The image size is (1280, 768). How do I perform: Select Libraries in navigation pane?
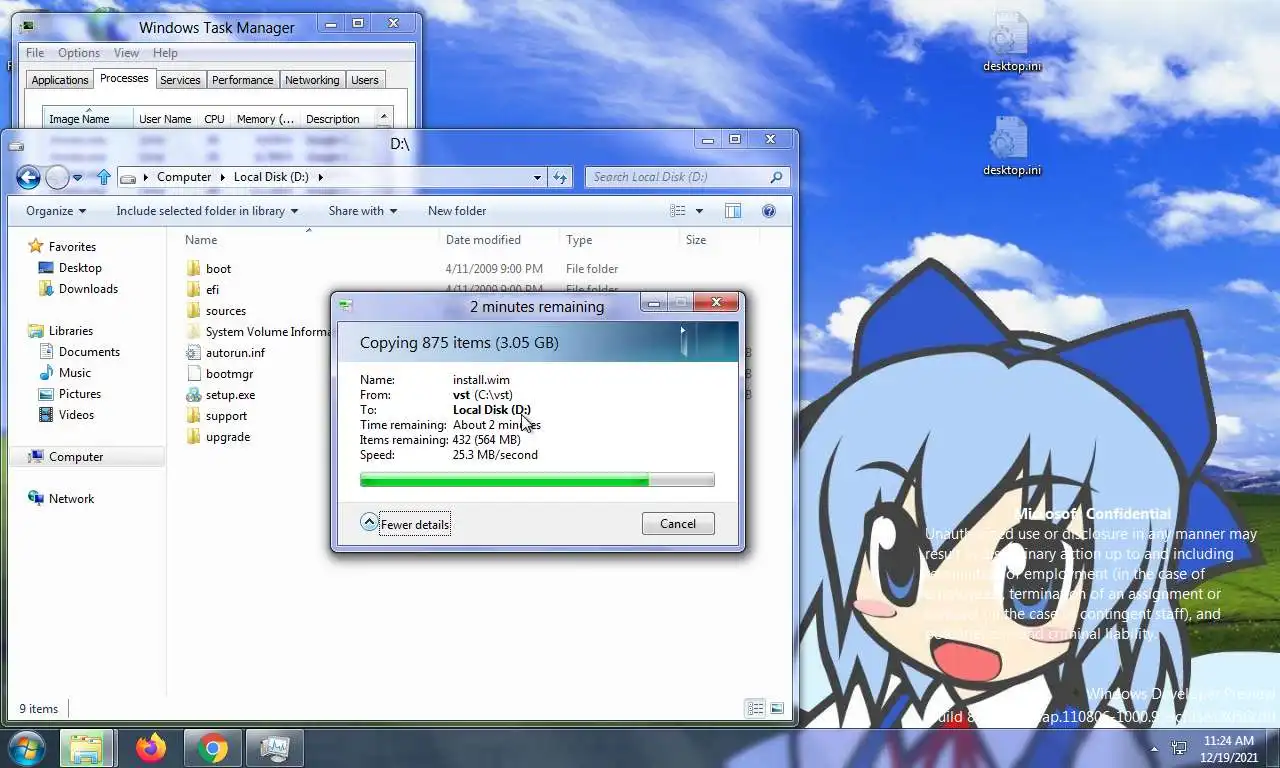(x=70, y=331)
